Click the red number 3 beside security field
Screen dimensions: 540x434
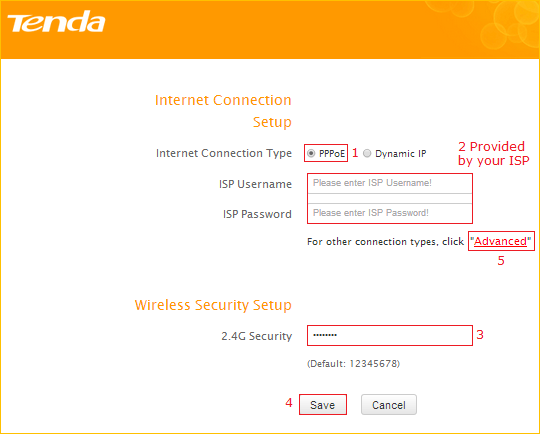tap(480, 334)
